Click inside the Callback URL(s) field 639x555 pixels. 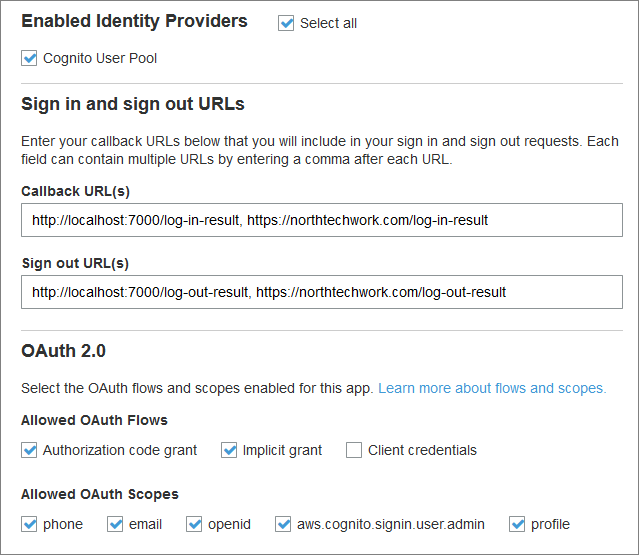pos(320,220)
